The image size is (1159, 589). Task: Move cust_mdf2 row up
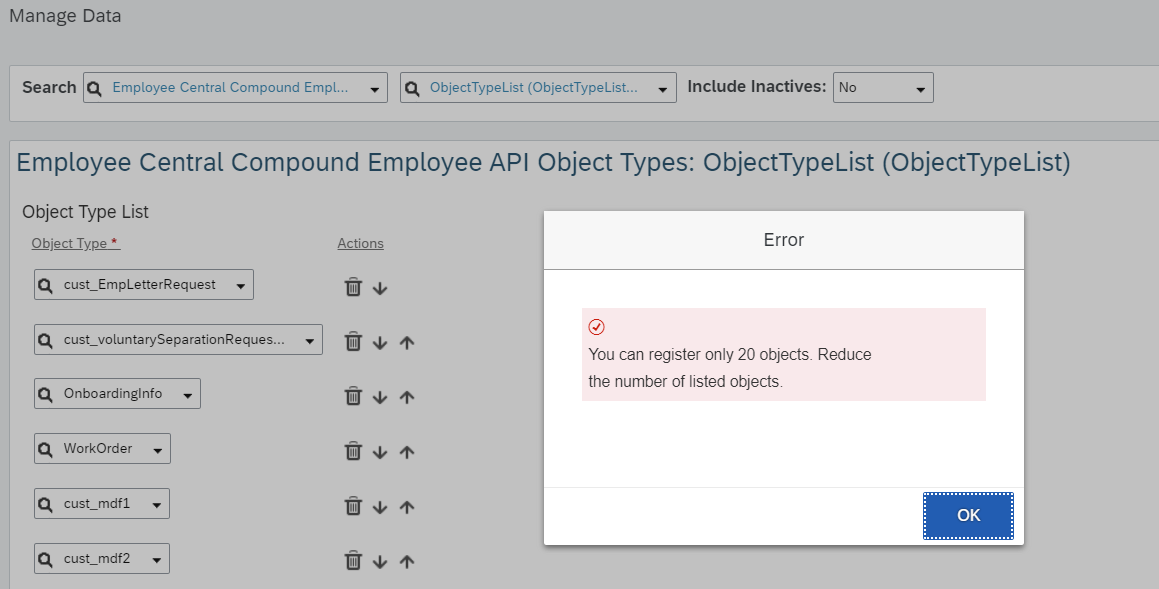click(407, 562)
